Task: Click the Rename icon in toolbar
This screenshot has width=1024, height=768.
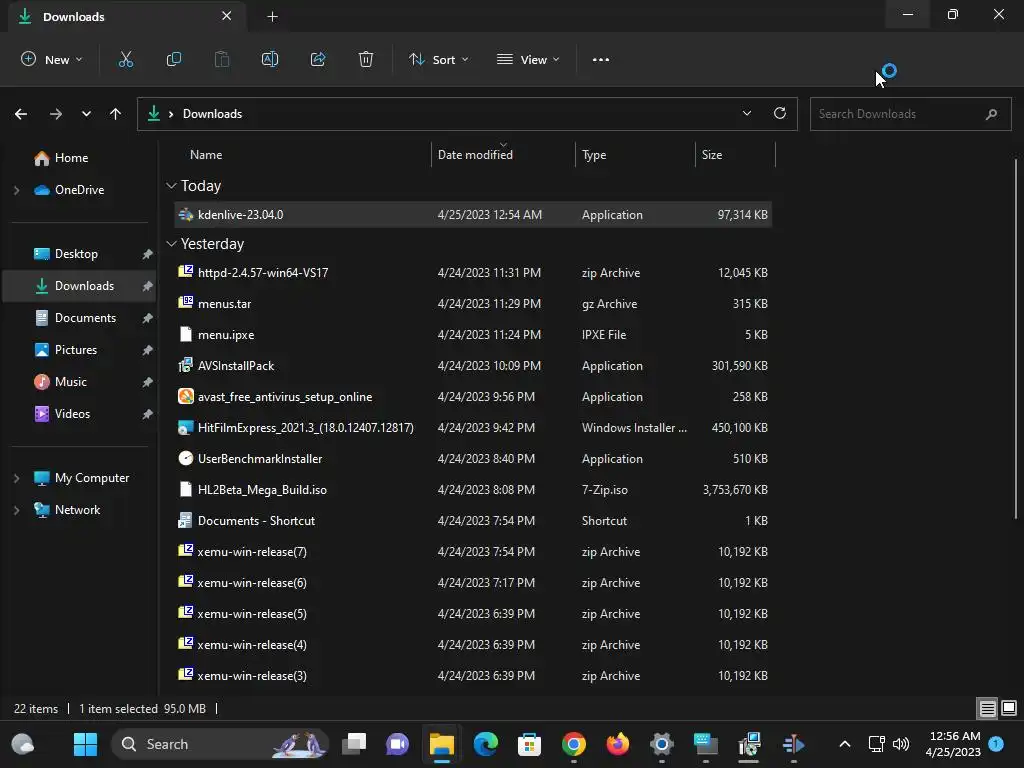Action: [x=270, y=59]
